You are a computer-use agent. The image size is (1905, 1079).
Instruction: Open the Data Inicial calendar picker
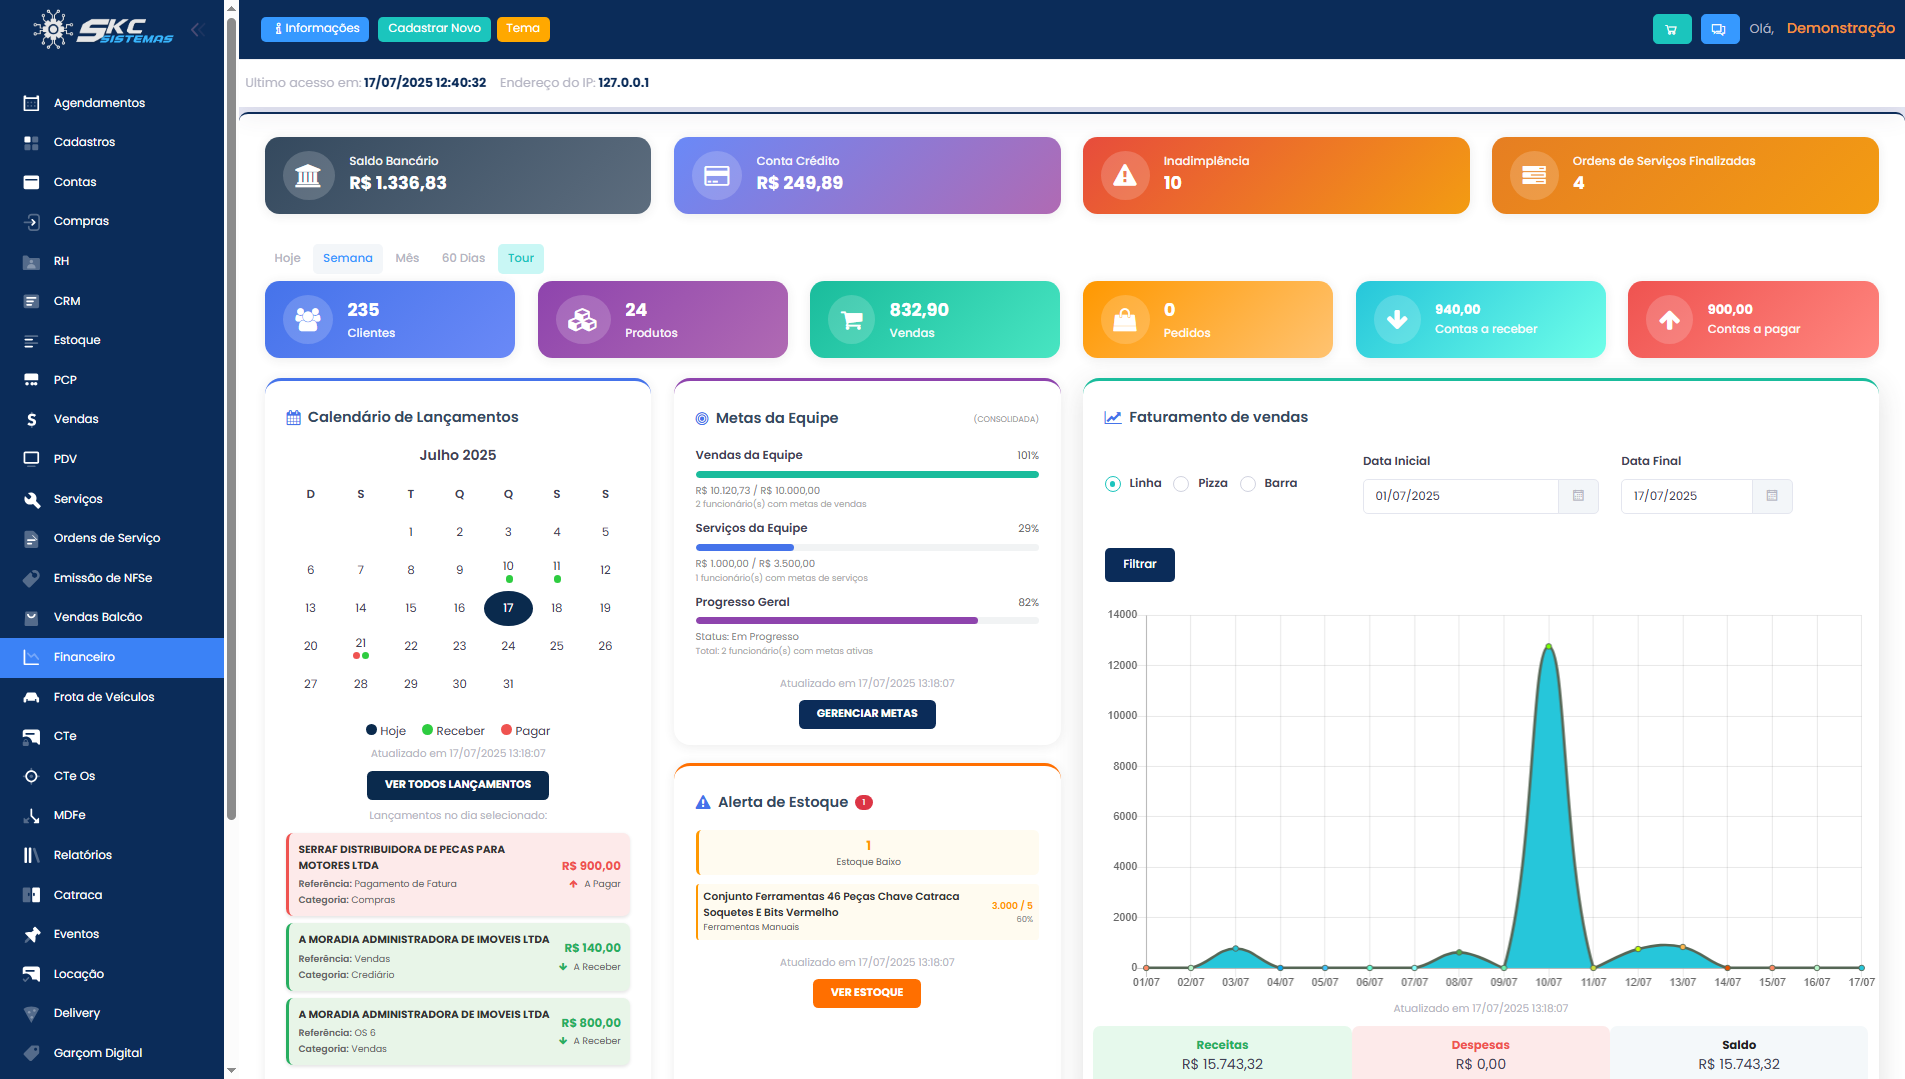point(1578,496)
